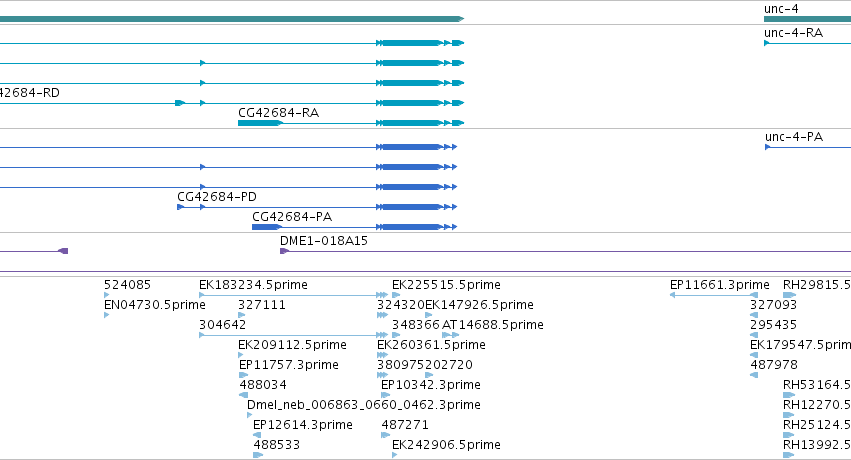Select the EK179547.5prime EST label
851x460 pixels.
point(801,344)
